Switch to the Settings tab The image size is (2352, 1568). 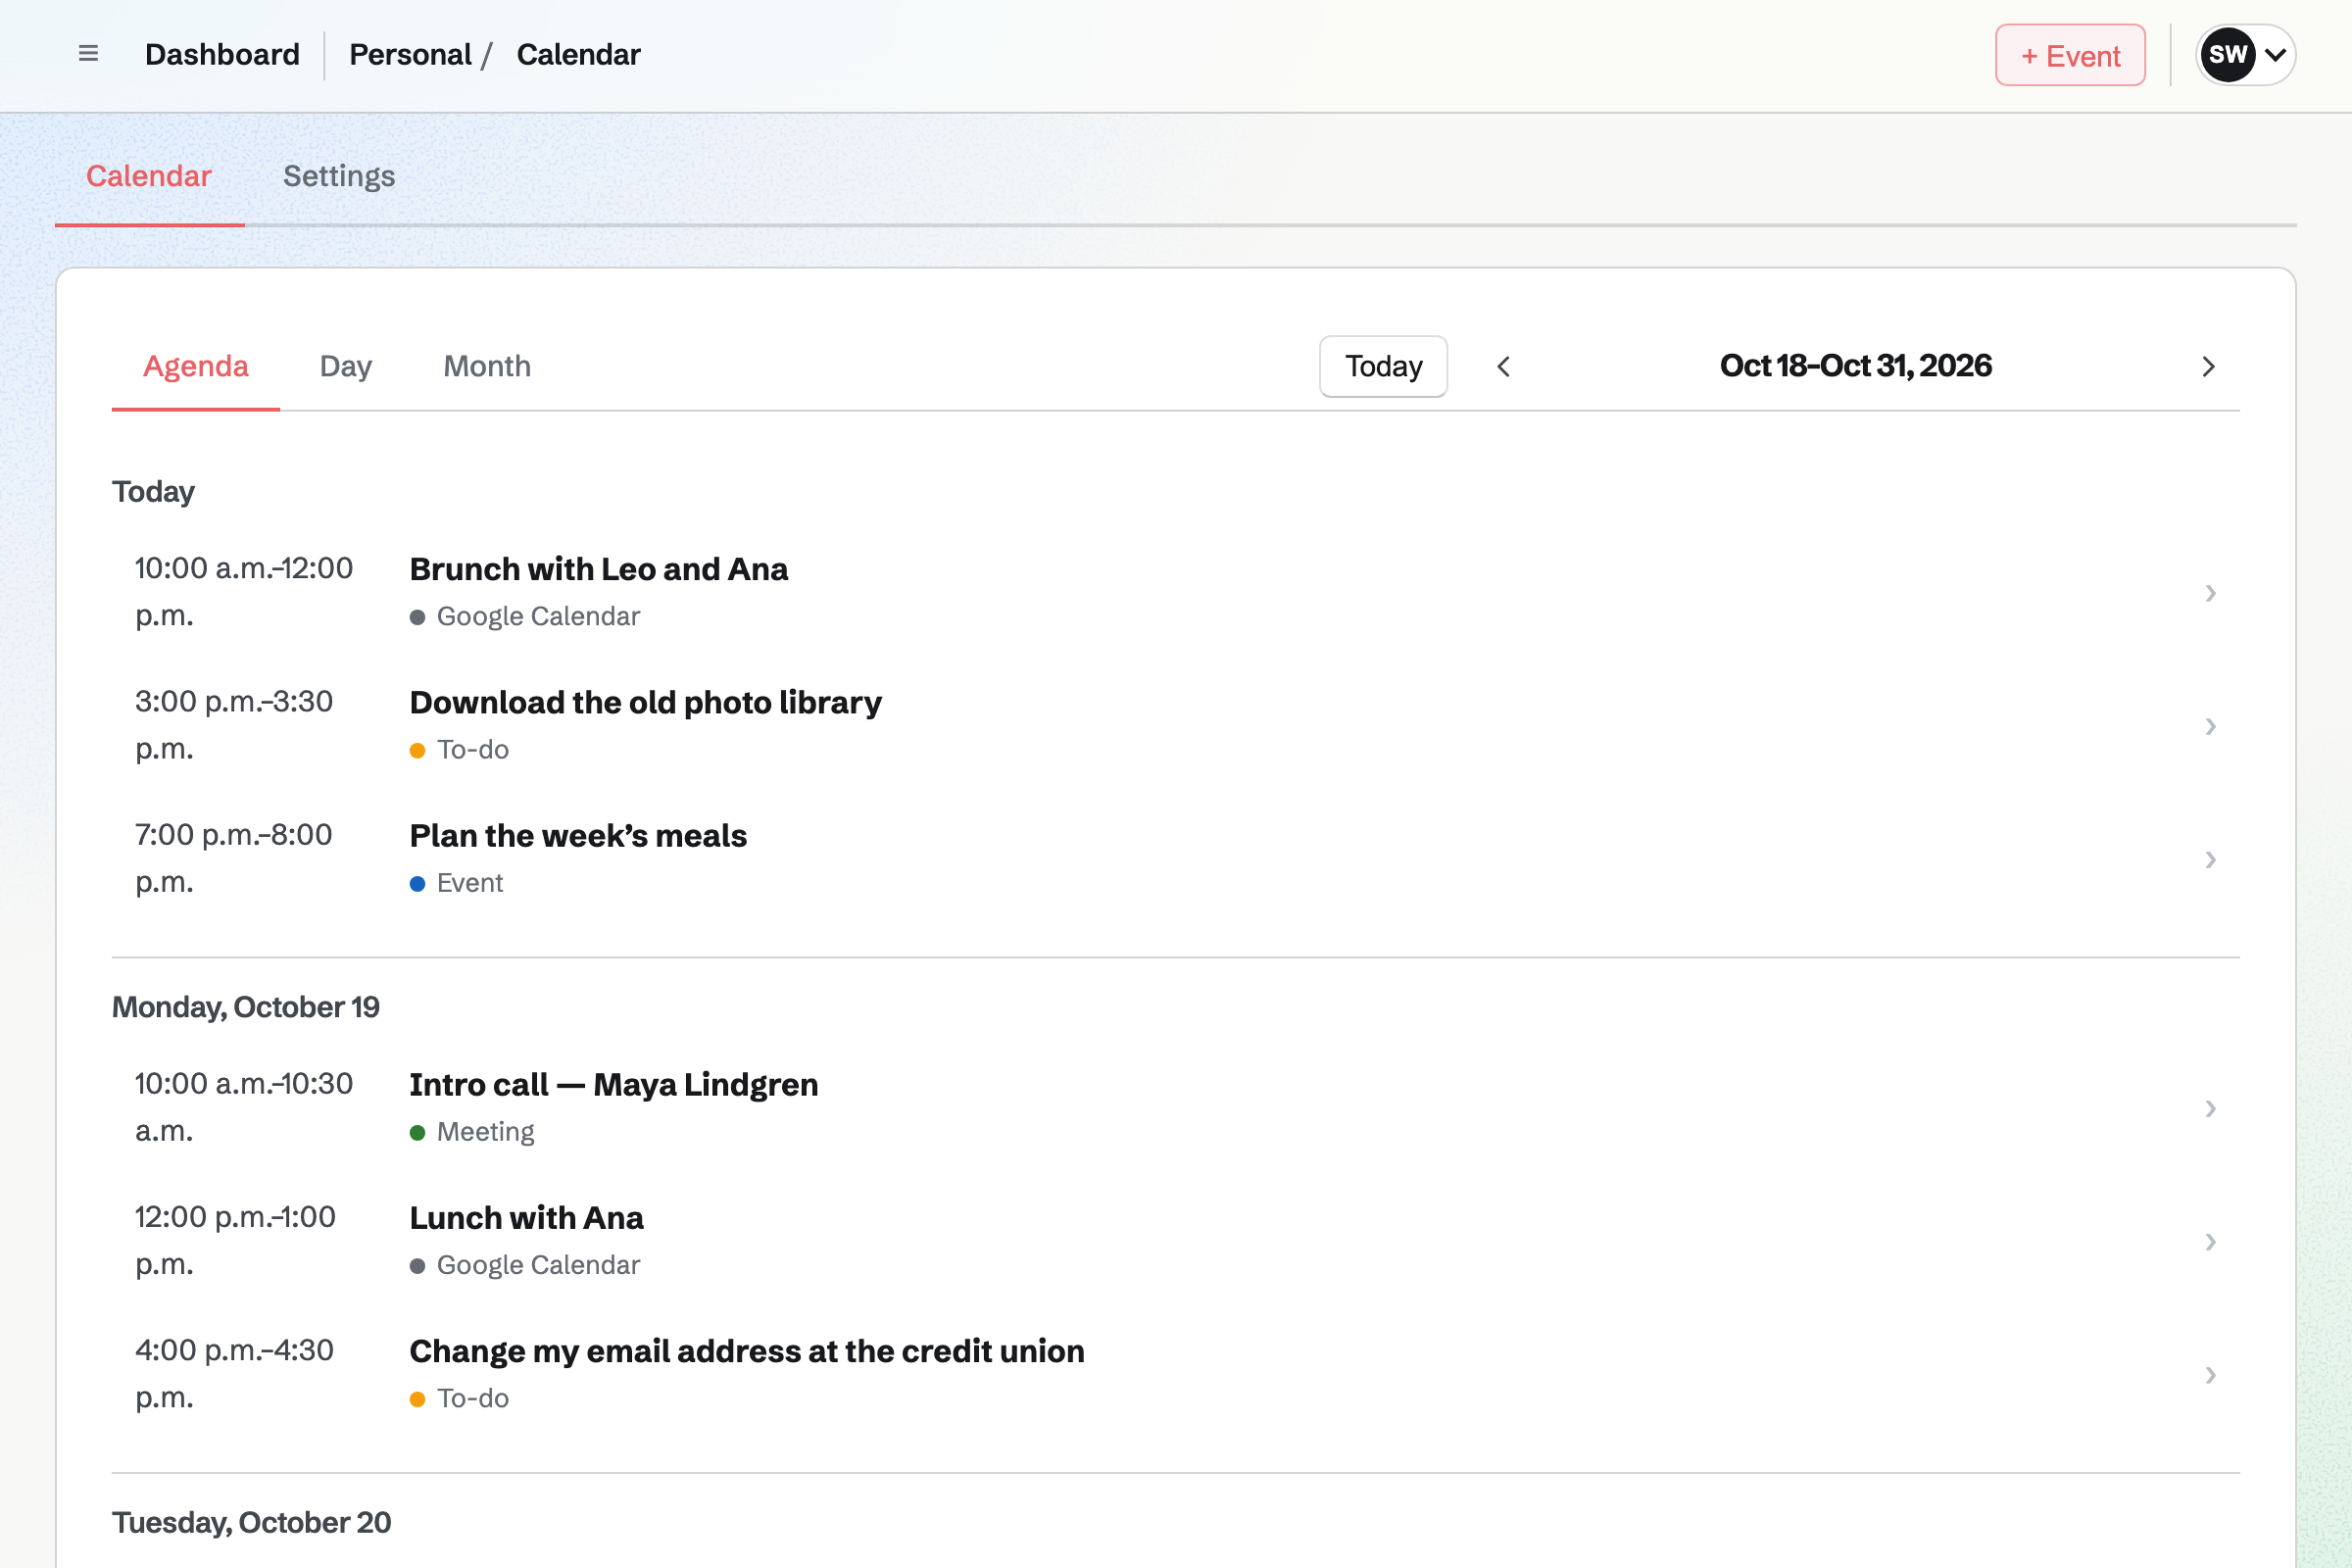(339, 176)
